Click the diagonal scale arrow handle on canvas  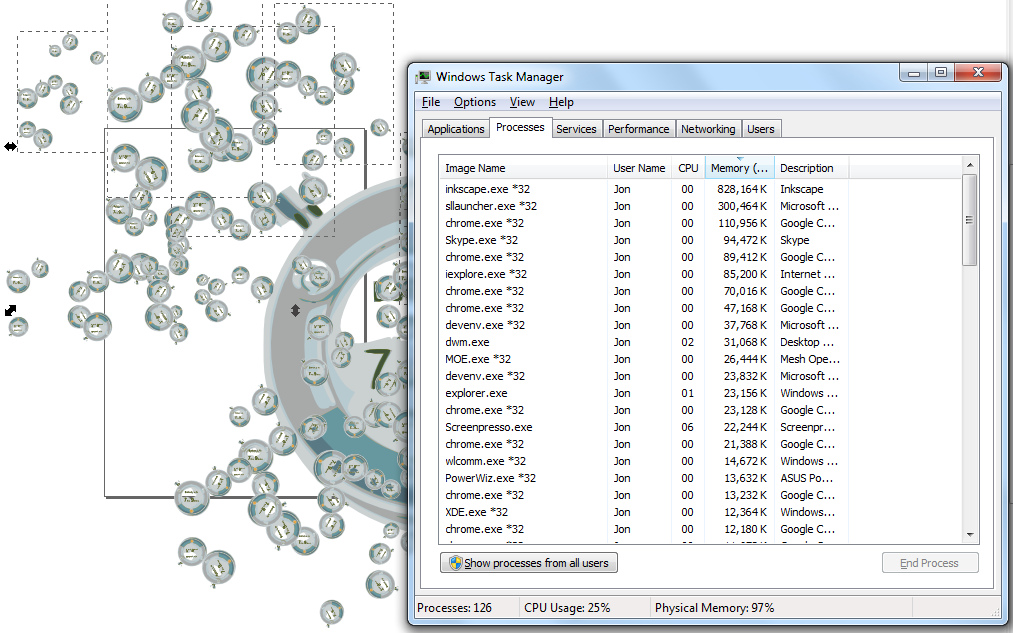point(11,311)
